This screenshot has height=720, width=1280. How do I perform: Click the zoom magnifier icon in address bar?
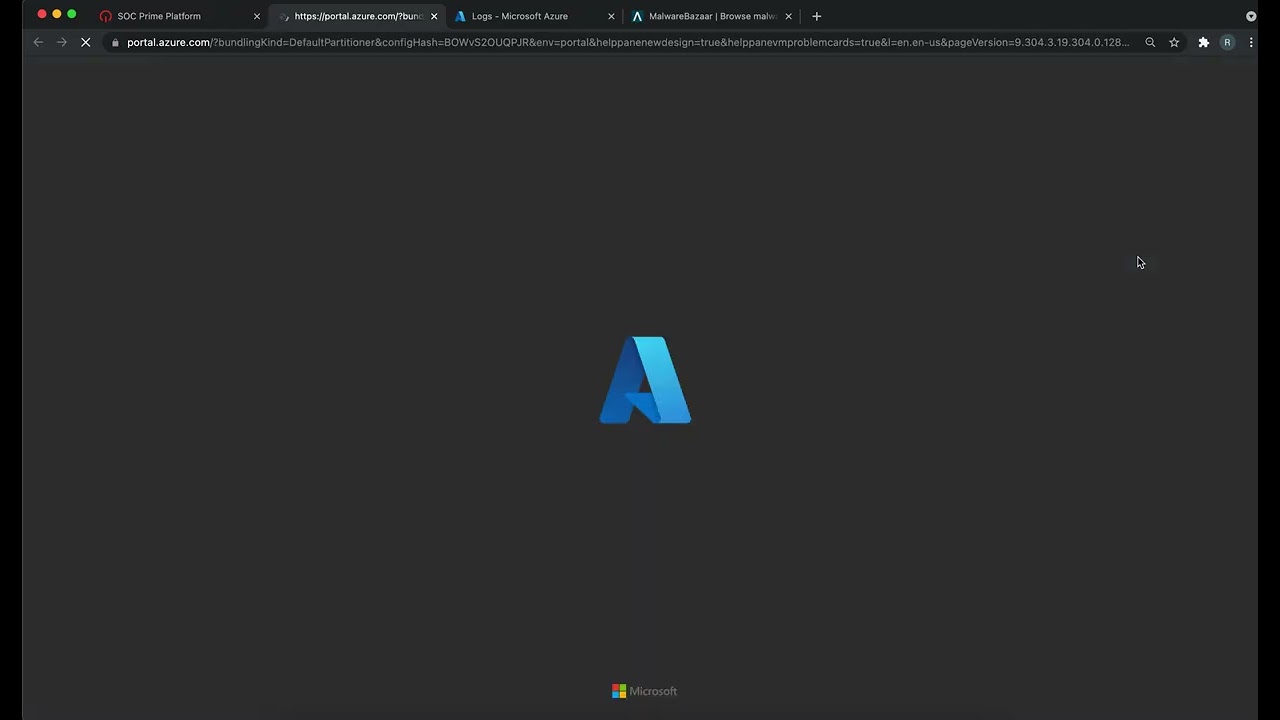point(1150,42)
